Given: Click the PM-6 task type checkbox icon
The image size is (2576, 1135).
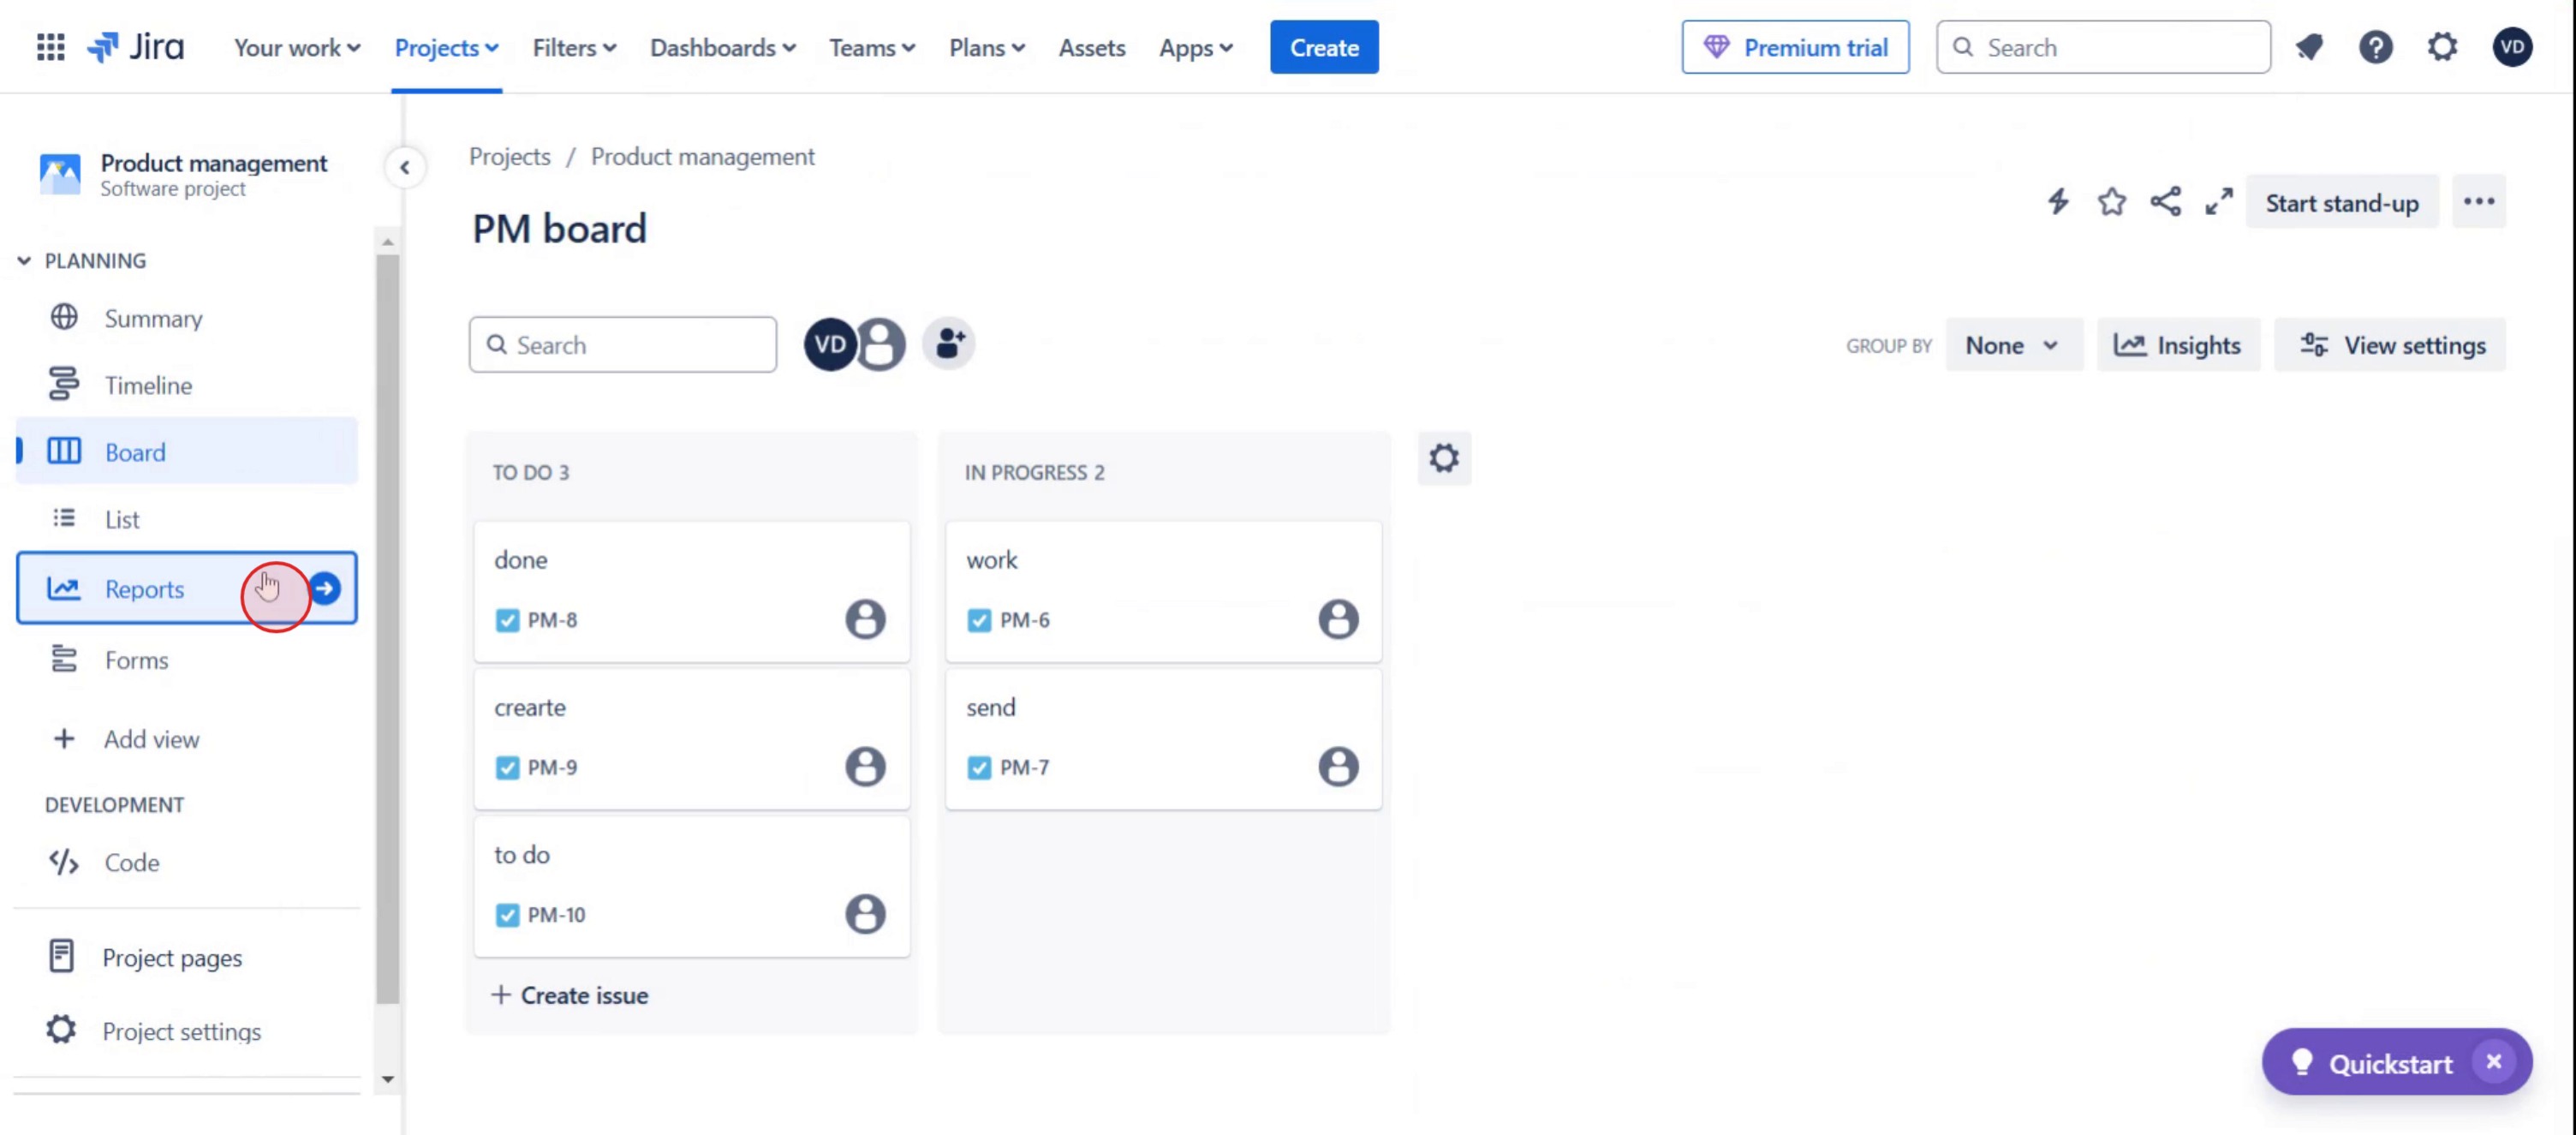Looking at the screenshot, I should click(979, 620).
